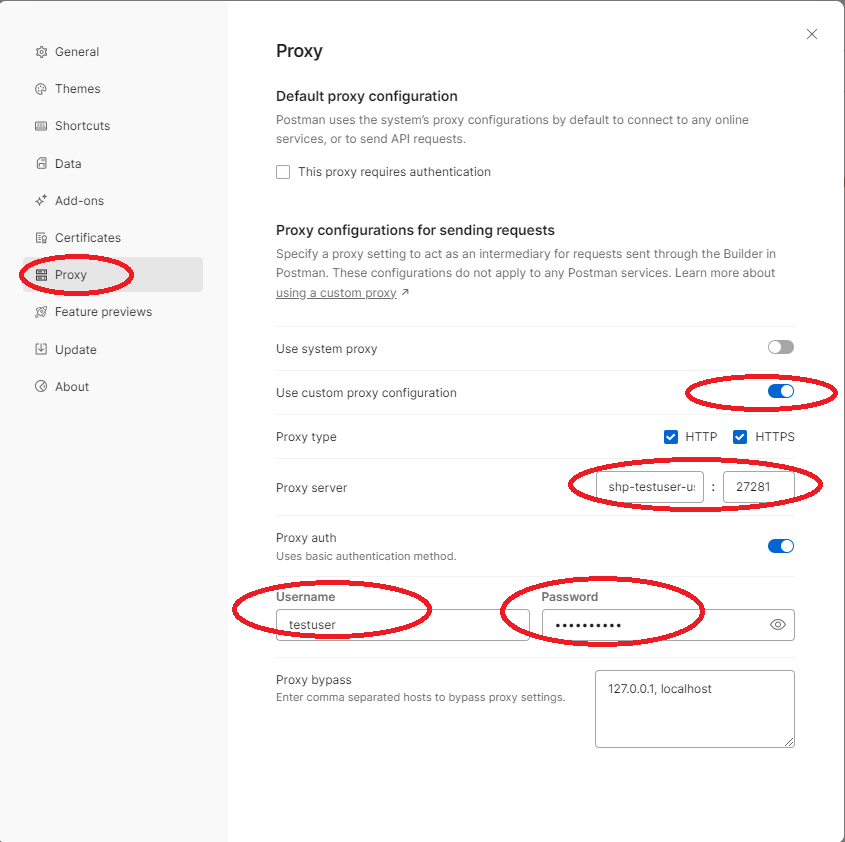Focus the Username input field
The height and width of the screenshot is (842, 845).
click(403, 625)
